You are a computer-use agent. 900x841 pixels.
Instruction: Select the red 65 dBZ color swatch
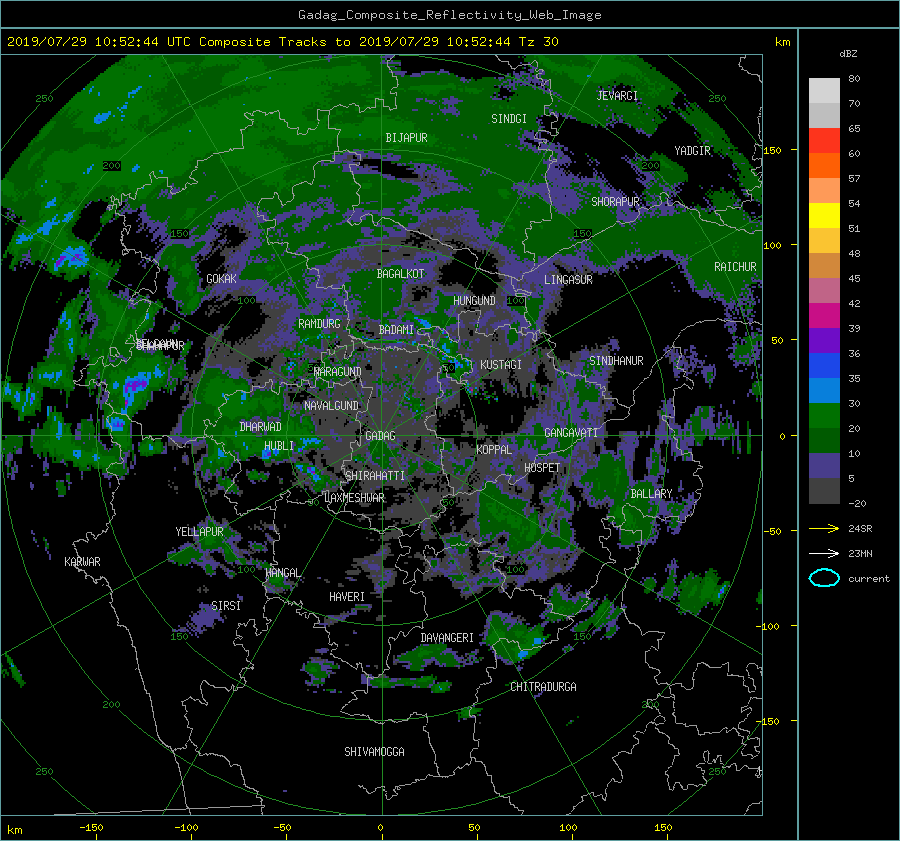click(824, 140)
